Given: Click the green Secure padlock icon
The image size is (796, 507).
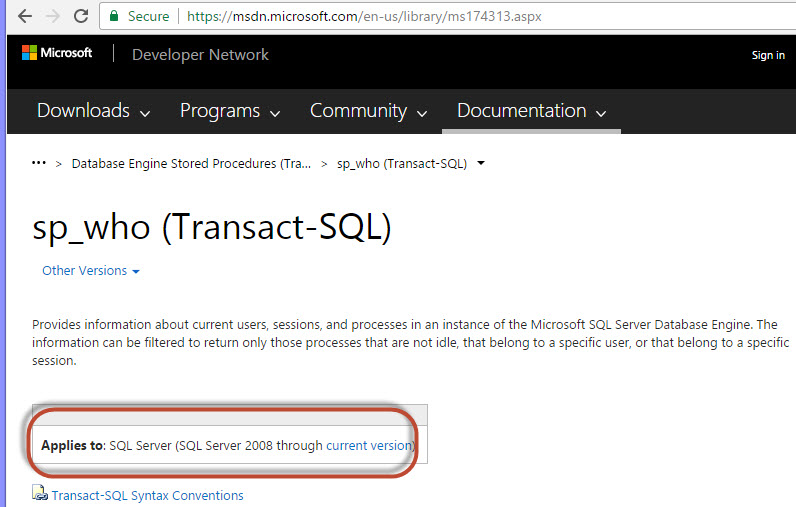Looking at the screenshot, I should (x=114, y=17).
